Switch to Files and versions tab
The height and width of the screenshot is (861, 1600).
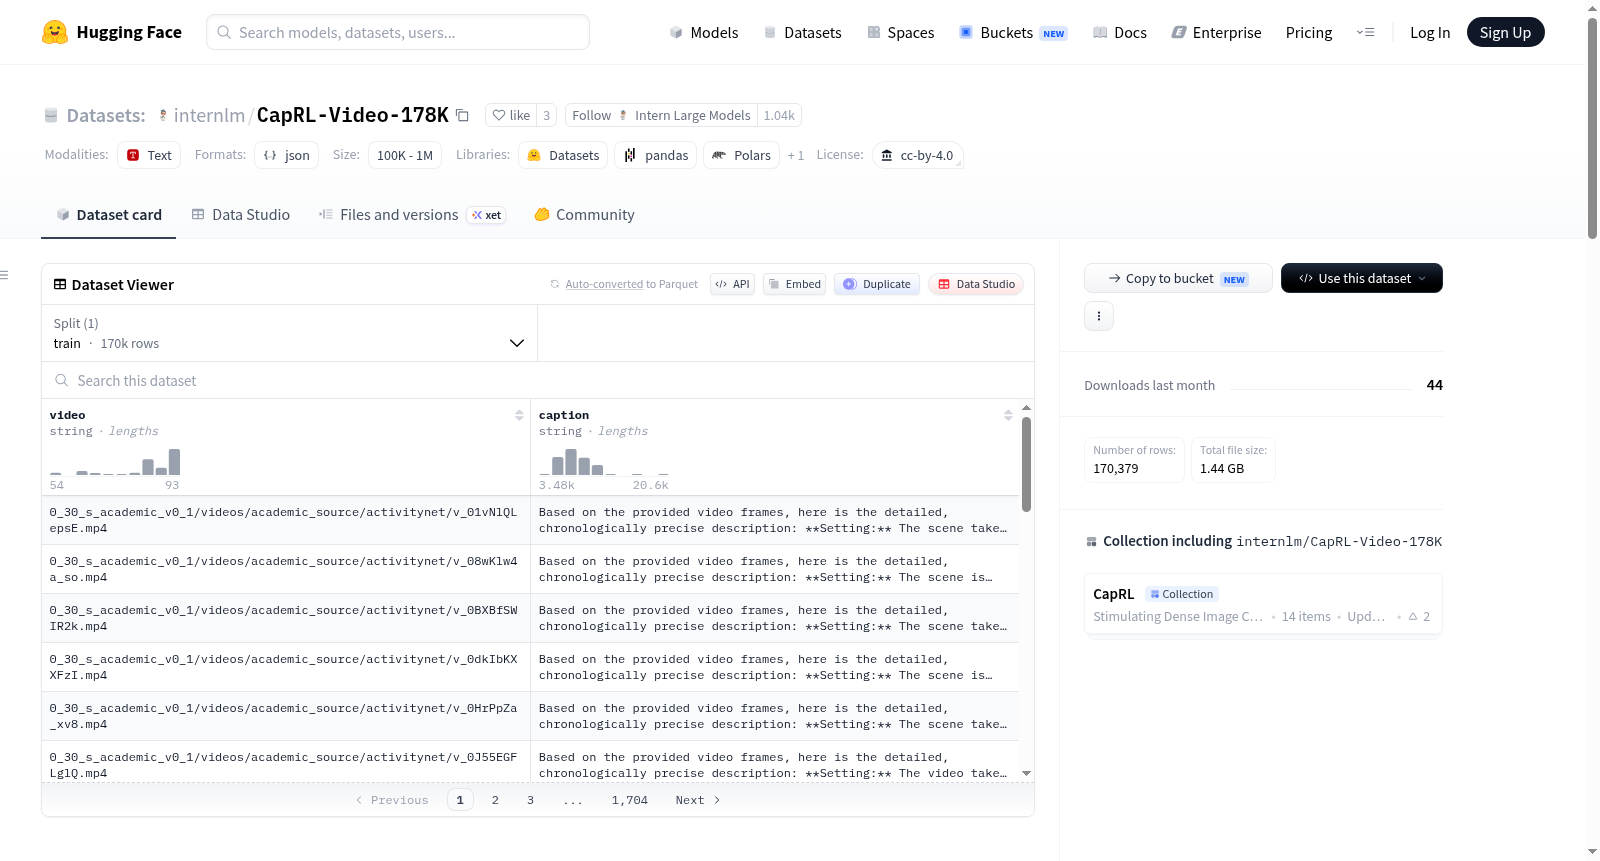(412, 215)
